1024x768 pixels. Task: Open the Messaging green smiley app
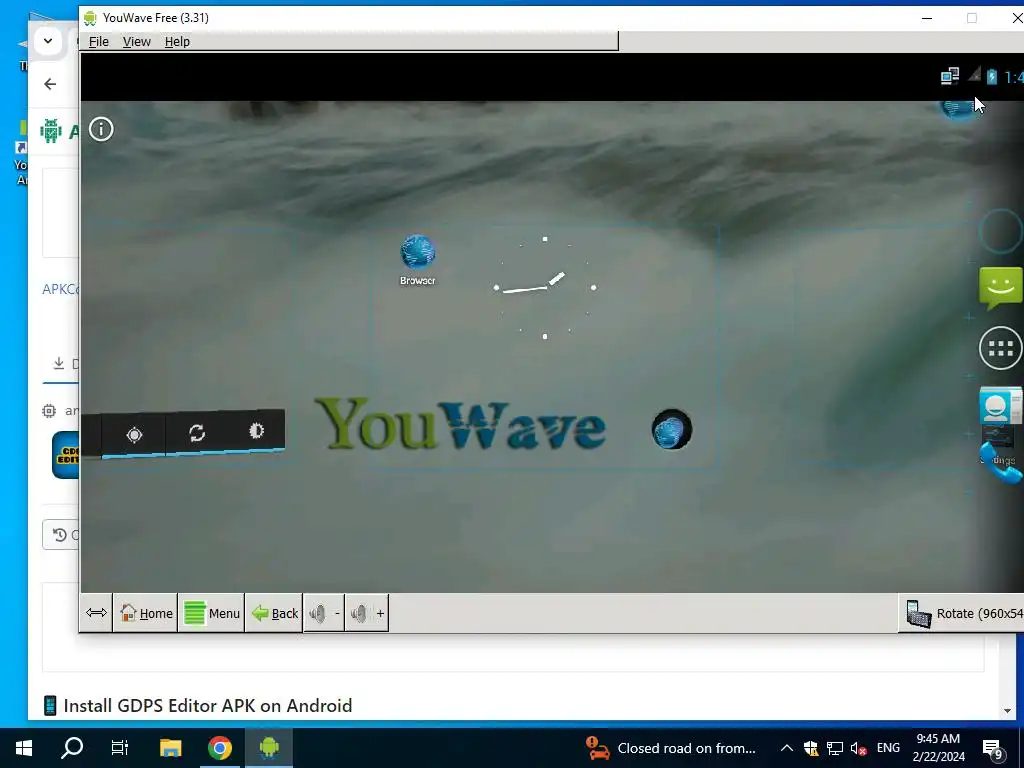click(x=1000, y=287)
